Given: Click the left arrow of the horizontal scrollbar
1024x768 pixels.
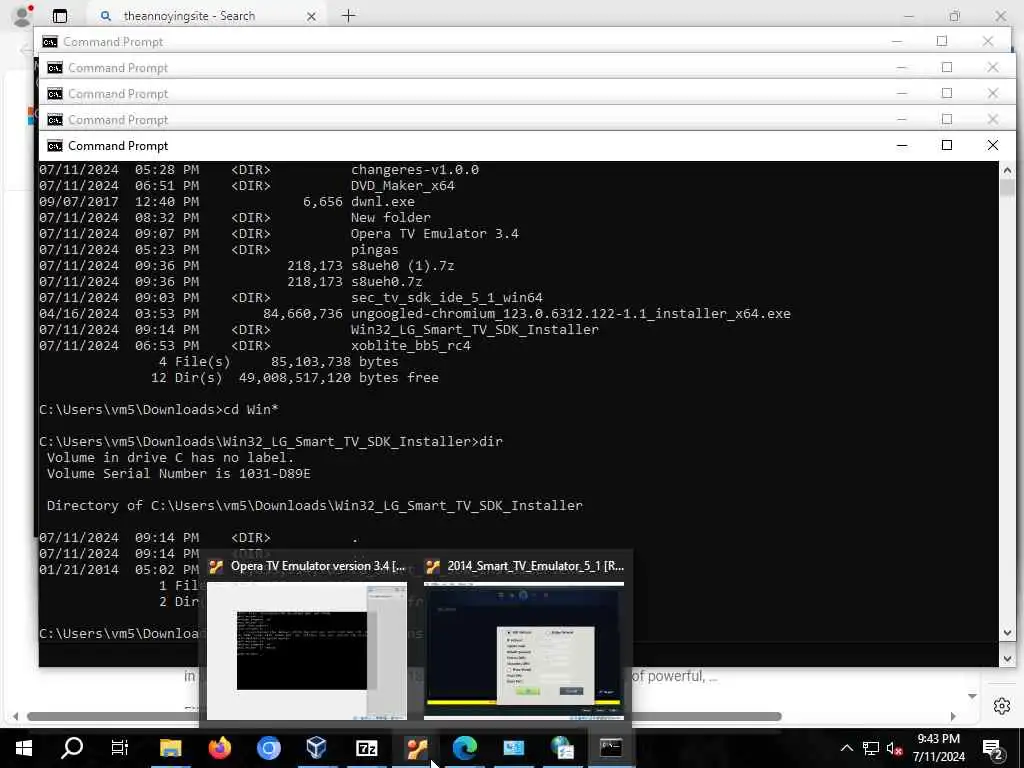Looking at the screenshot, I should [x=16, y=716].
